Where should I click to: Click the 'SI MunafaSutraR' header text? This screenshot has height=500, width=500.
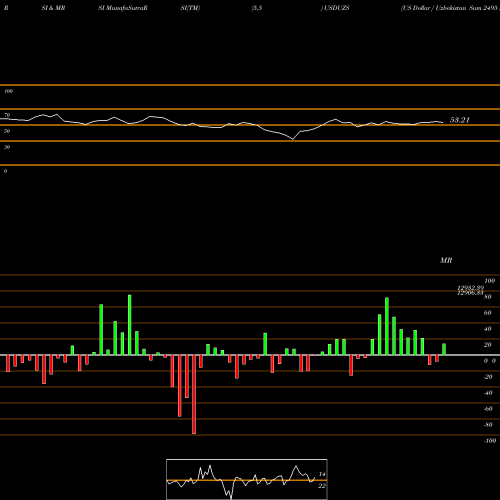[x=123, y=8]
